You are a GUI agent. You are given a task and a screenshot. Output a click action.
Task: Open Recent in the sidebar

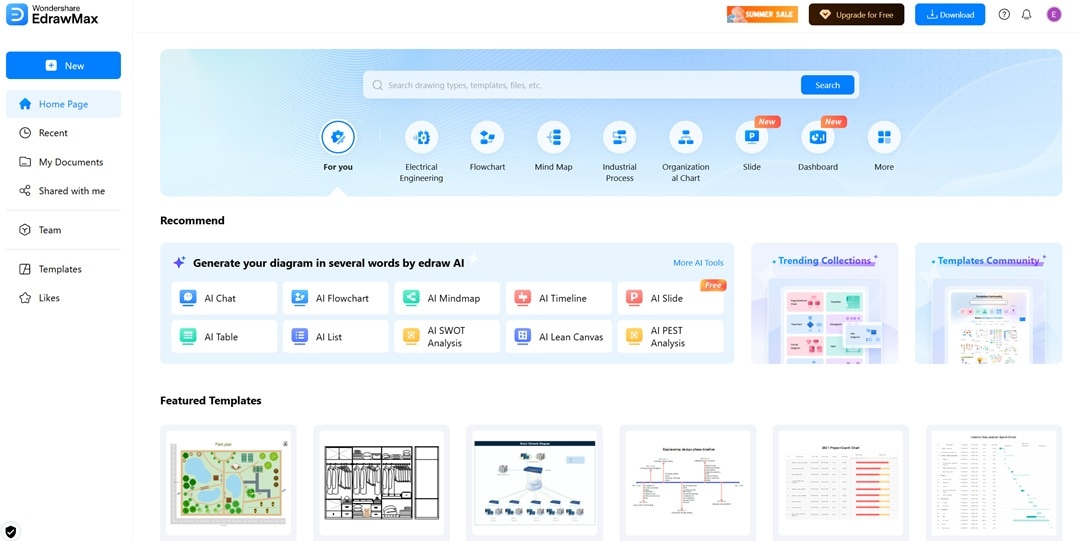pos(63,133)
